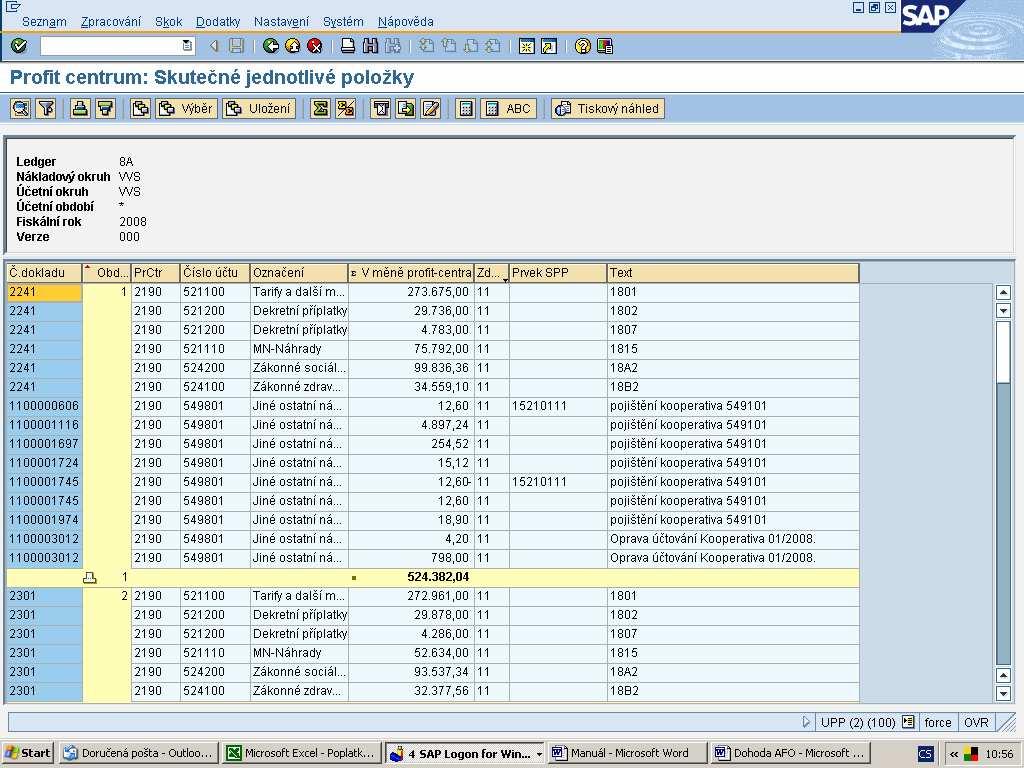The width and height of the screenshot is (1024, 768).
Task: Click the Text column header
Action: pyautogui.click(x=733, y=273)
